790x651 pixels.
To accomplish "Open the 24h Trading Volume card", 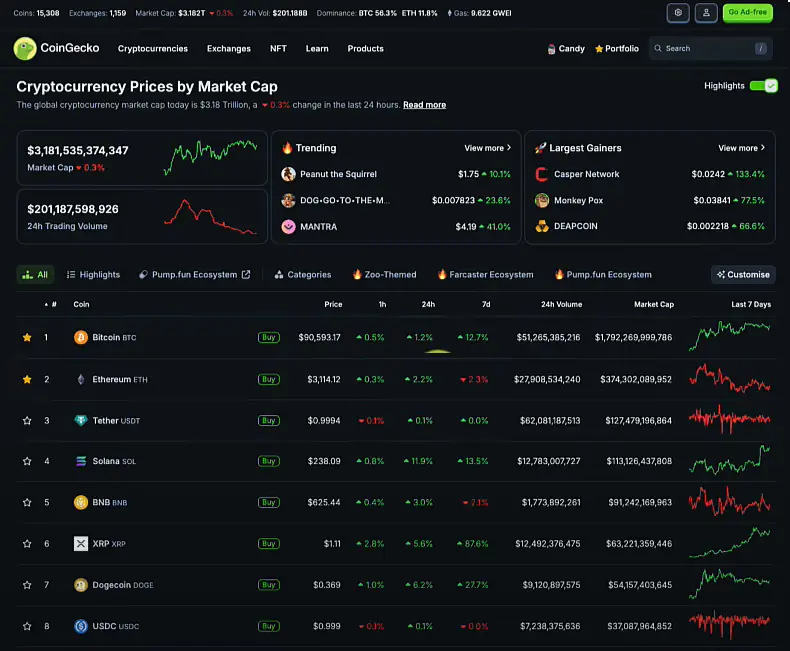I will click(x=142, y=217).
